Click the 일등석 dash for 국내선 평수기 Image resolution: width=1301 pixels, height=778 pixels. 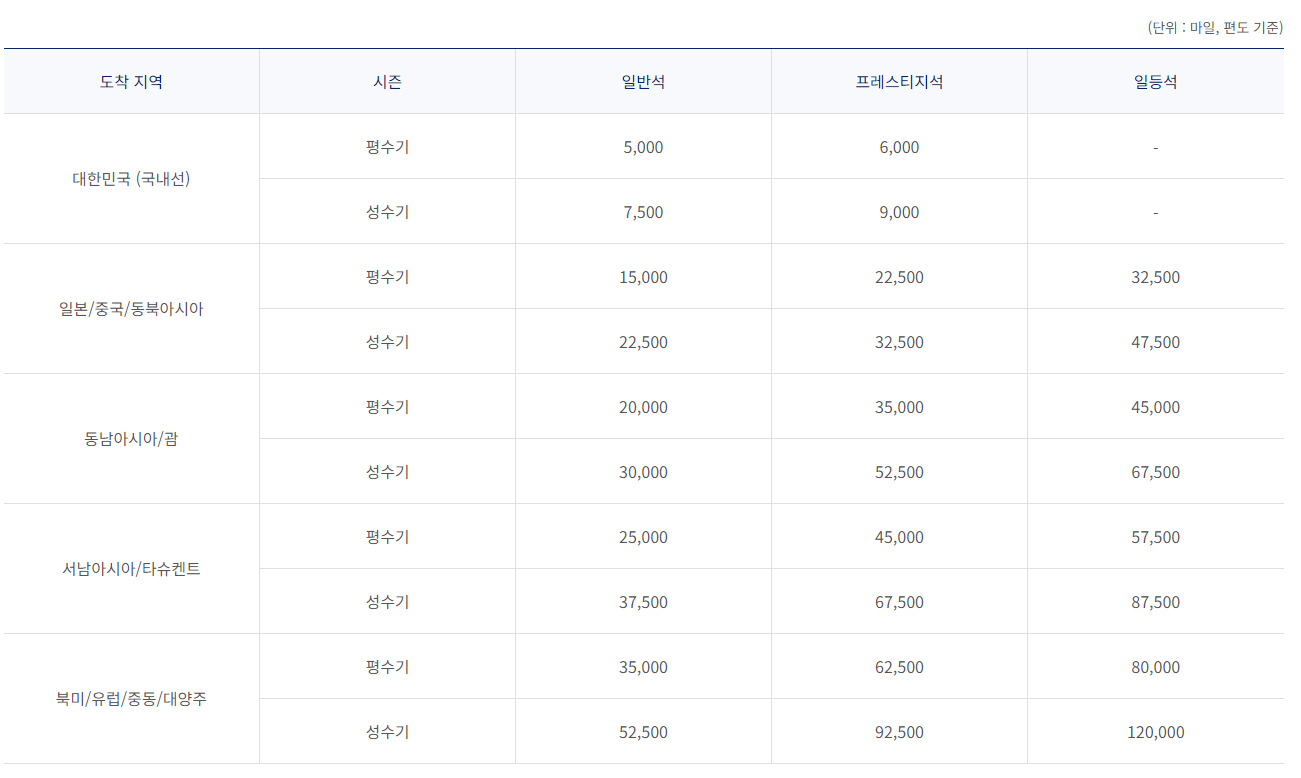1155,147
